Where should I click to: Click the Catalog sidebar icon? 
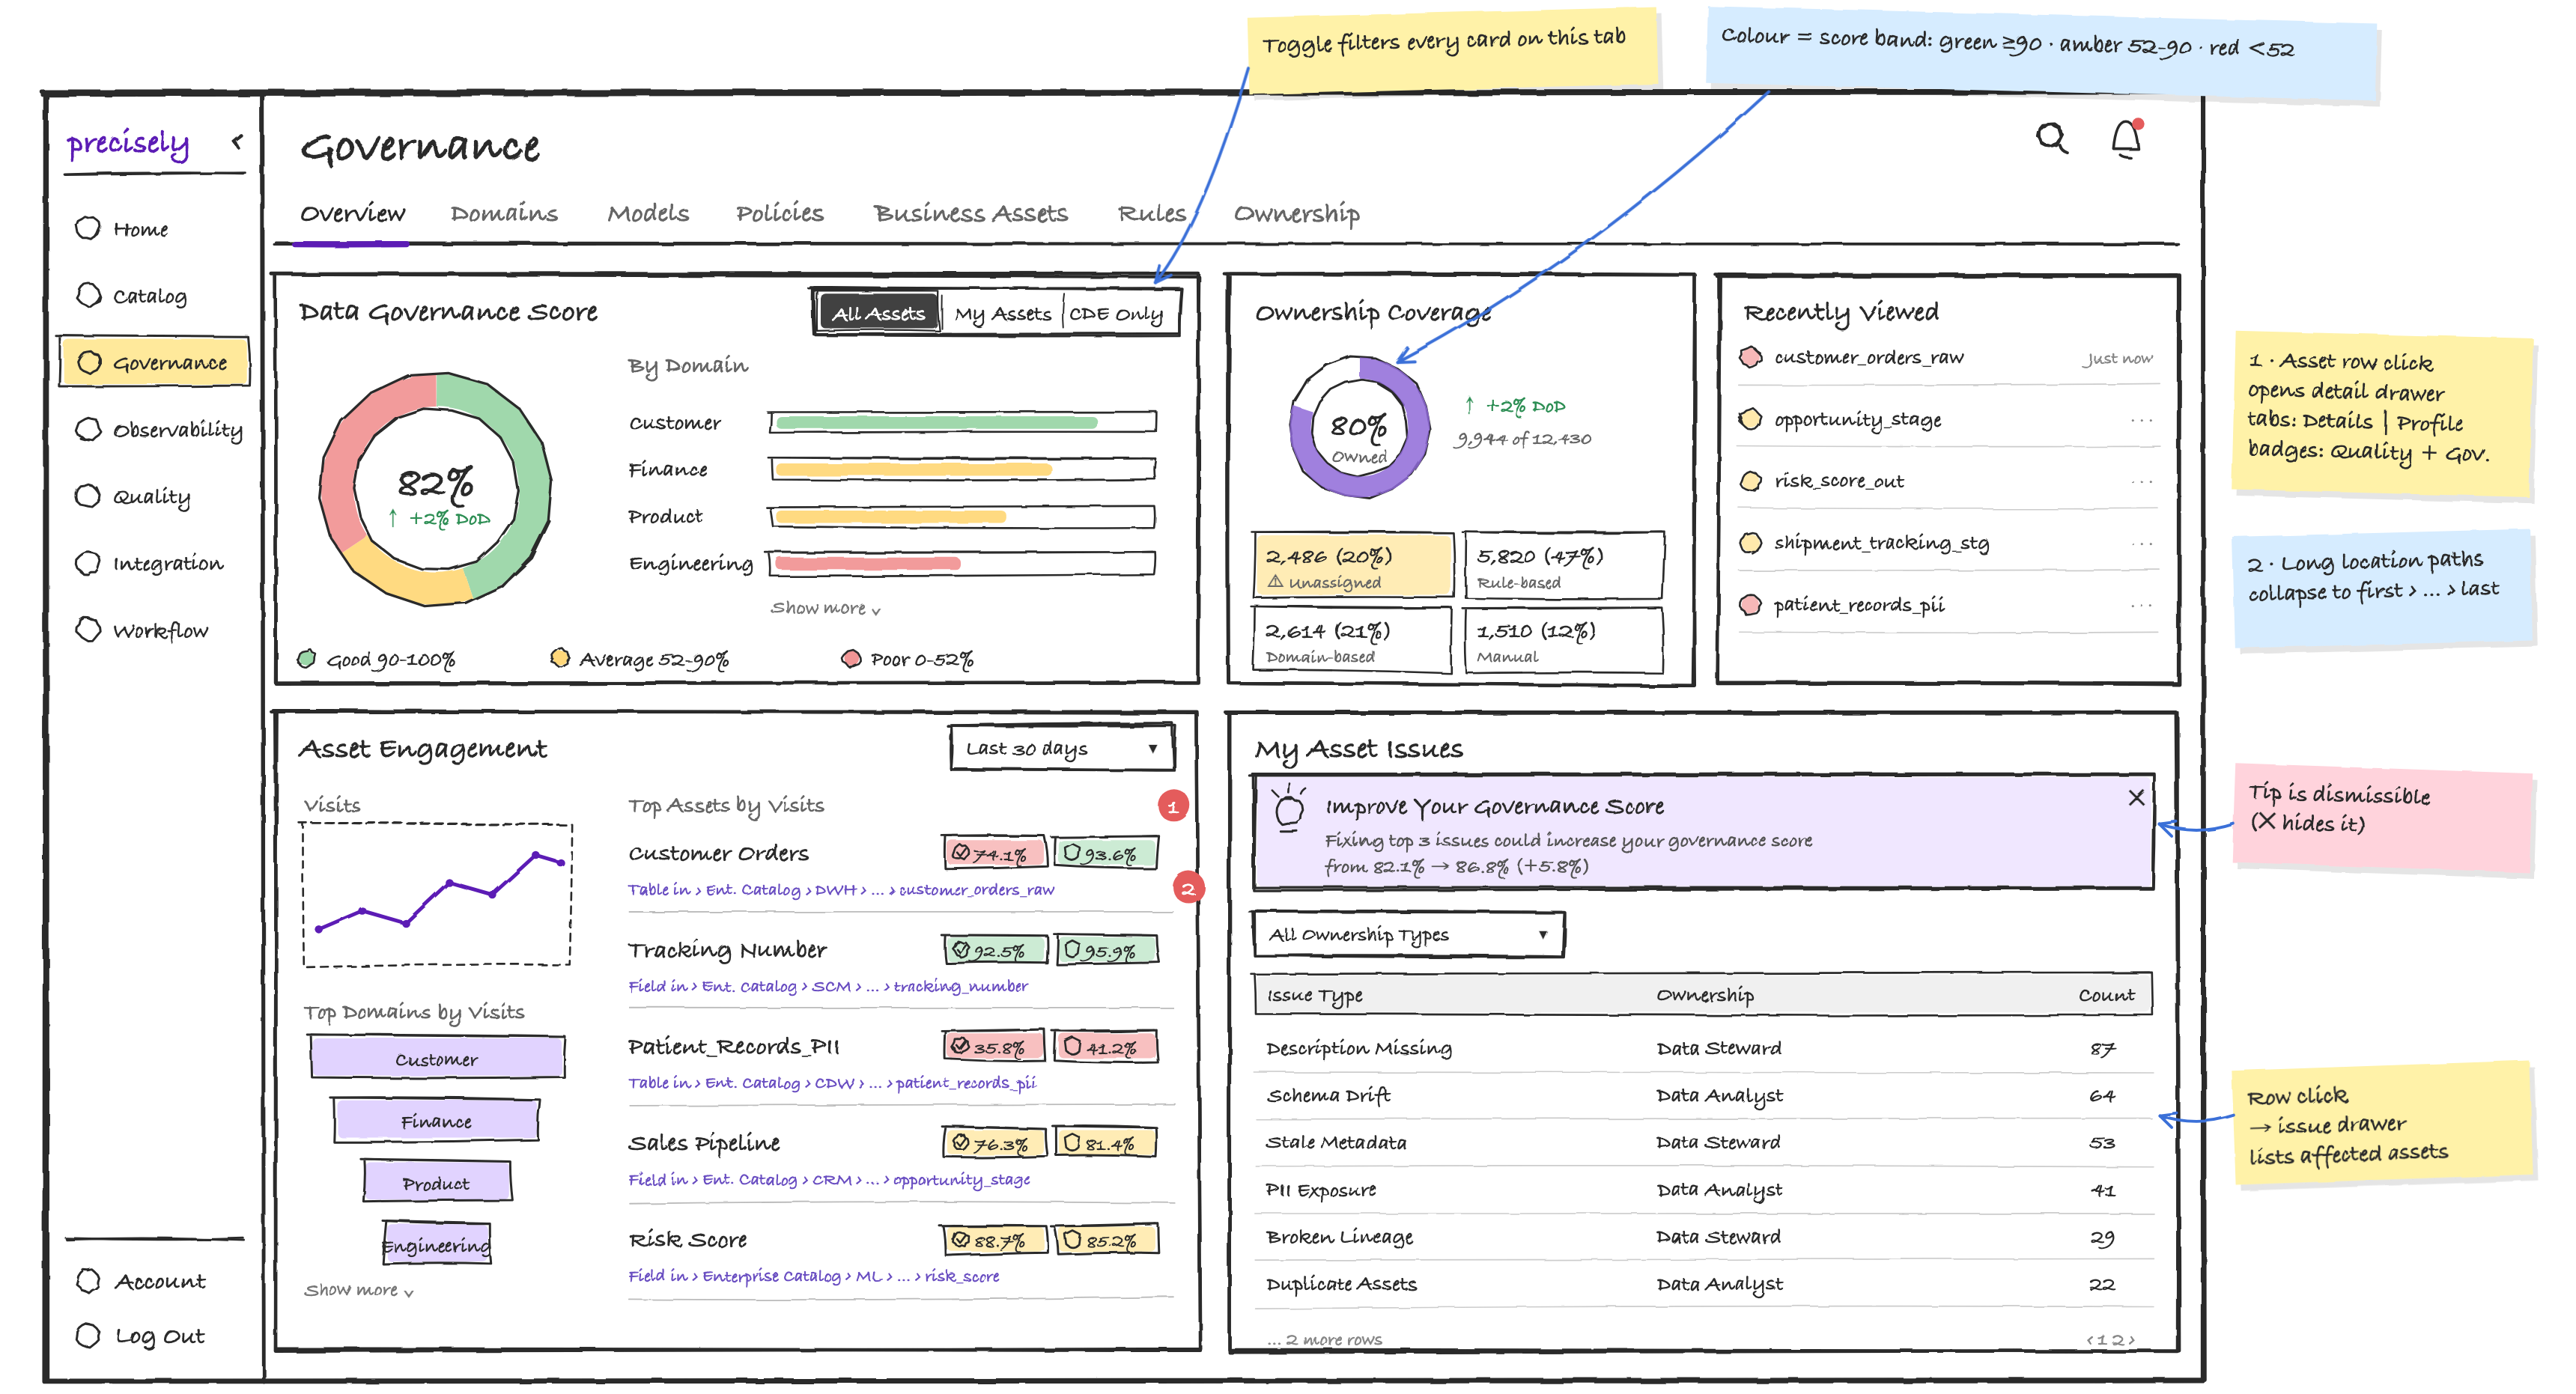coord(88,295)
